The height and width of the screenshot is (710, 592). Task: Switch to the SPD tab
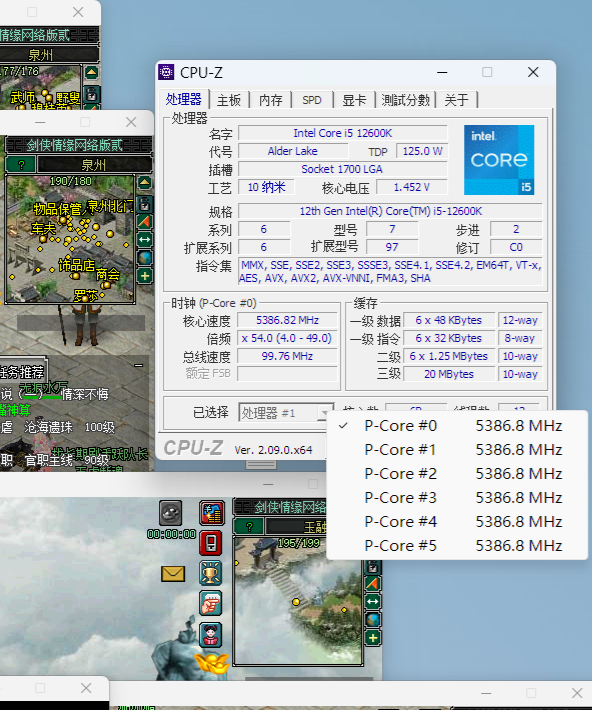312,100
